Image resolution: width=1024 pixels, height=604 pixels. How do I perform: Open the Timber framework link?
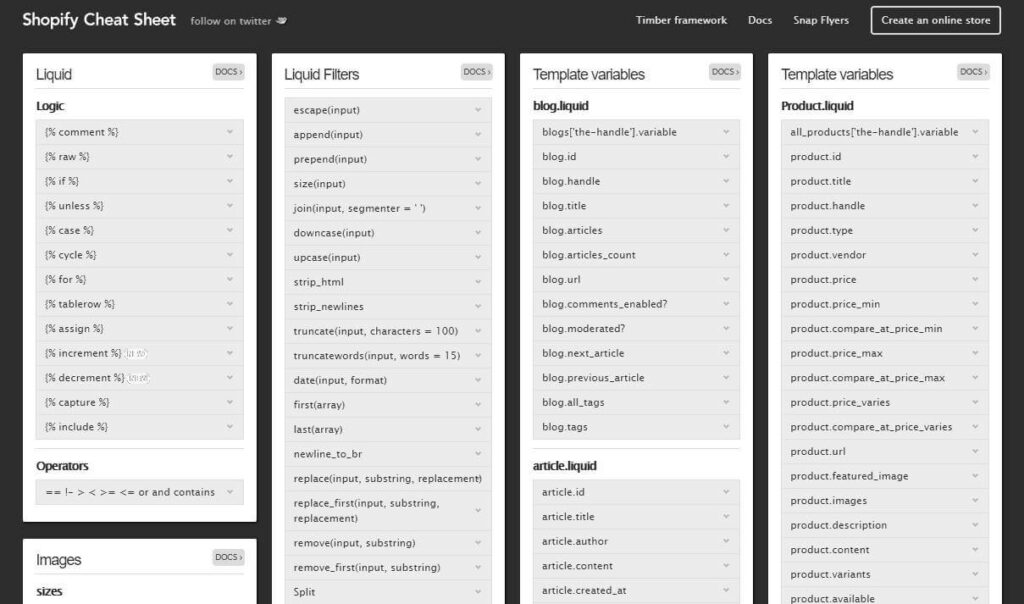pyautogui.click(x=681, y=20)
